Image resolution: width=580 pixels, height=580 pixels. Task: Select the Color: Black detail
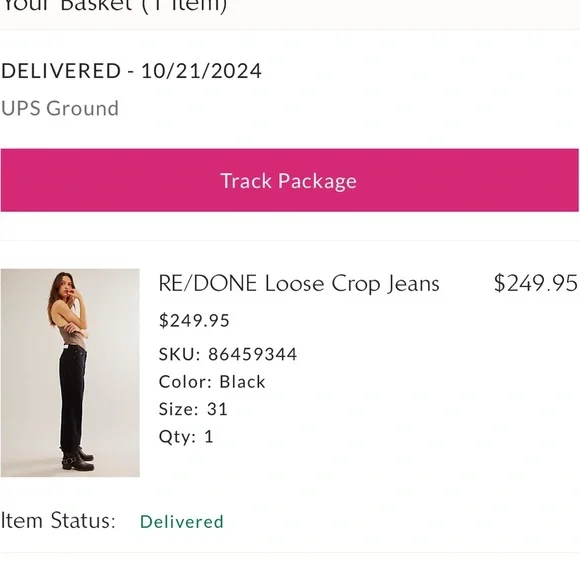[x=212, y=382]
